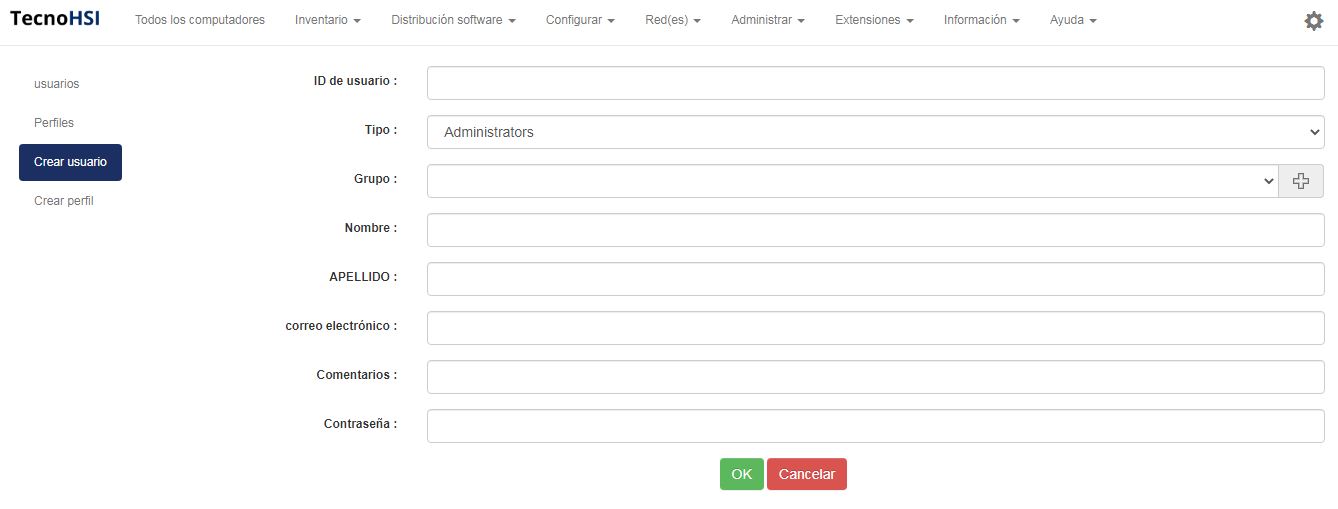Open the Red(es) menu
This screenshot has width=1338, height=509.
pyautogui.click(x=672, y=20)
